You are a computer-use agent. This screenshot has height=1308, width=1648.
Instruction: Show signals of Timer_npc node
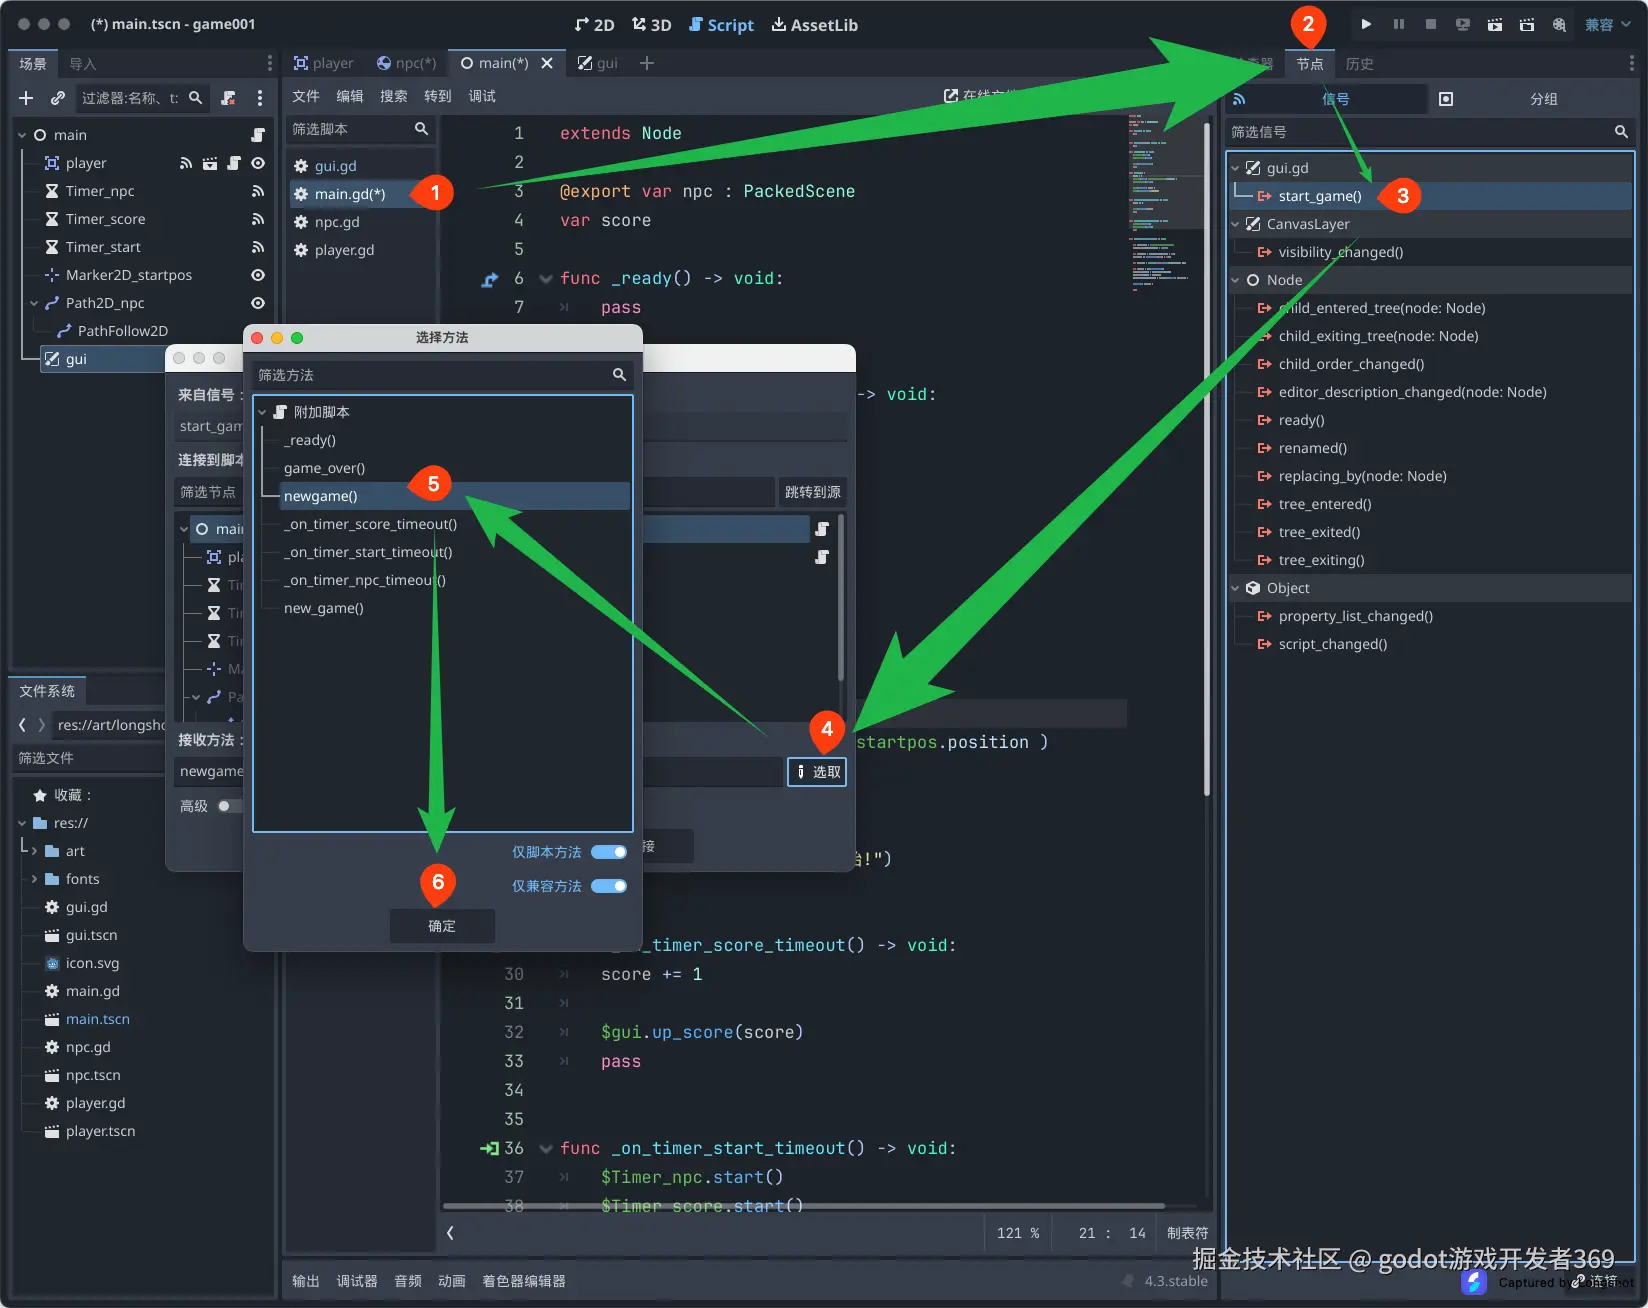tap(258, 191)
